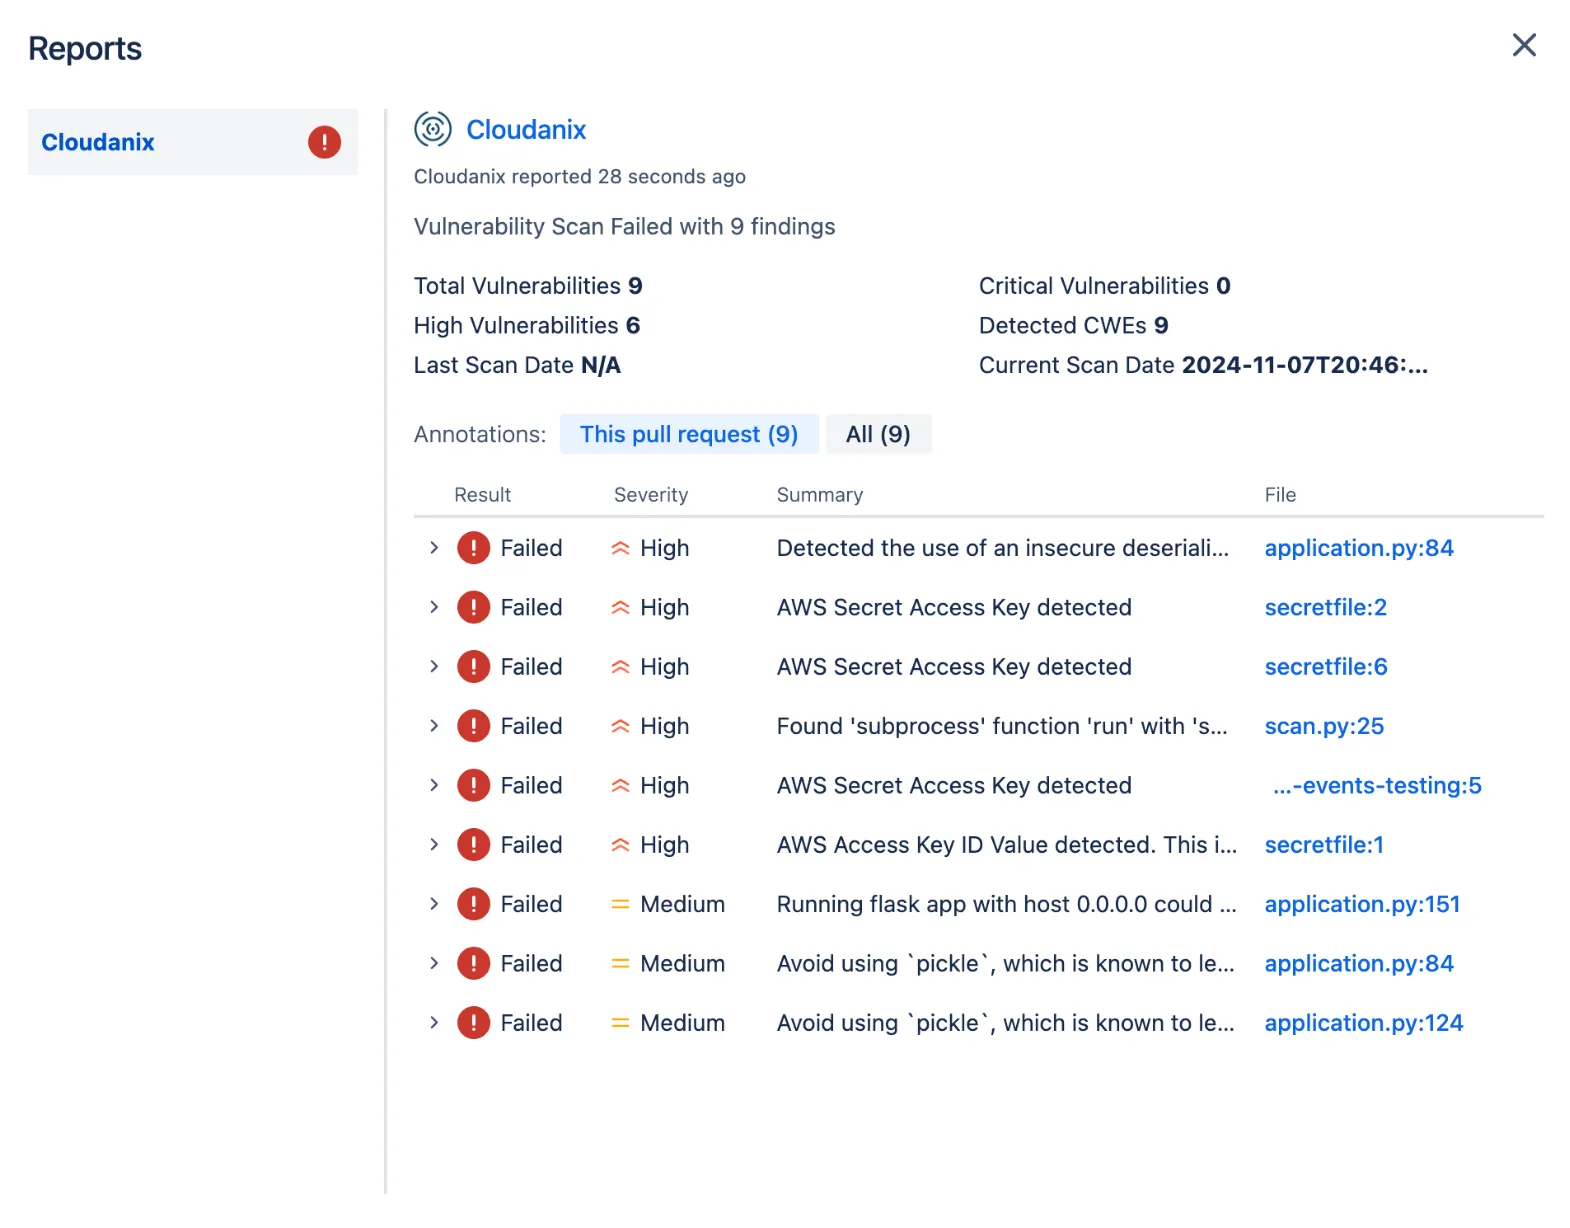Expand the application.py:151 flask row
Image resolution: width=1570 pixels, height=1228 pixels.
coord(434,903)
